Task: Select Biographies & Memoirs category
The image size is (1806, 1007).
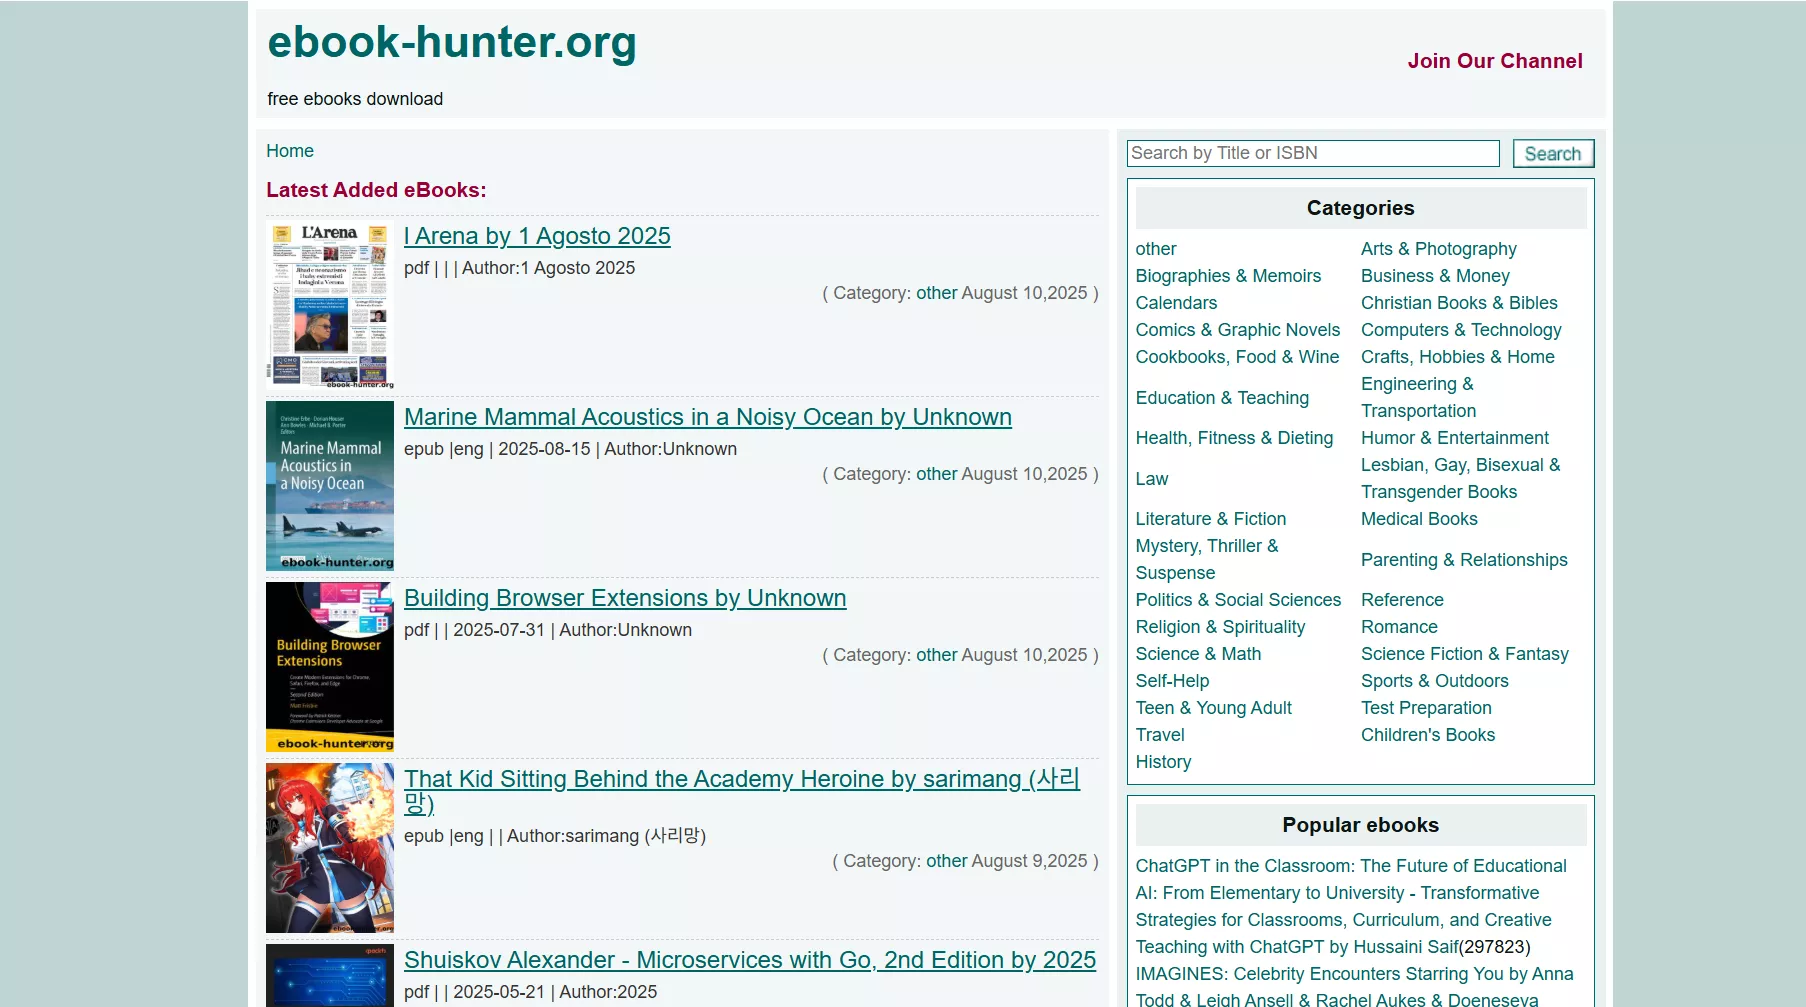Action: (x=1228, y=276)
